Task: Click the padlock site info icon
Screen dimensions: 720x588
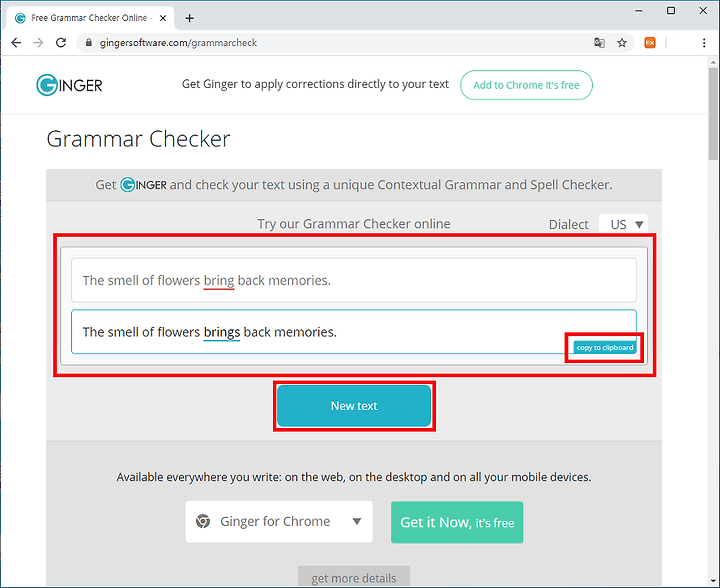Action: 90,43
